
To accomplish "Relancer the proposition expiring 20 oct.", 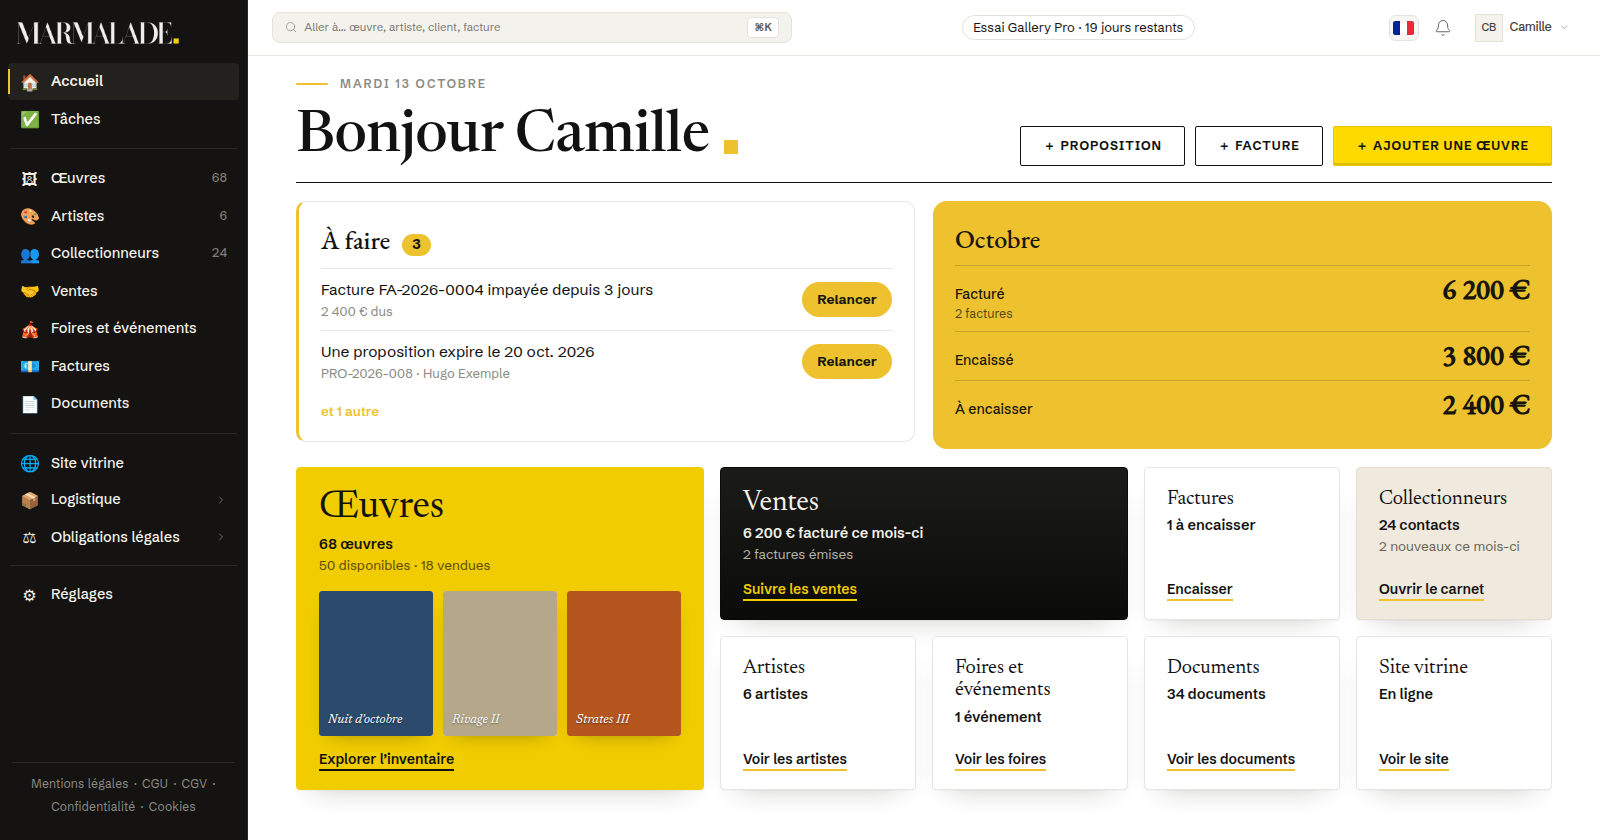I will (x=847, y=362).
